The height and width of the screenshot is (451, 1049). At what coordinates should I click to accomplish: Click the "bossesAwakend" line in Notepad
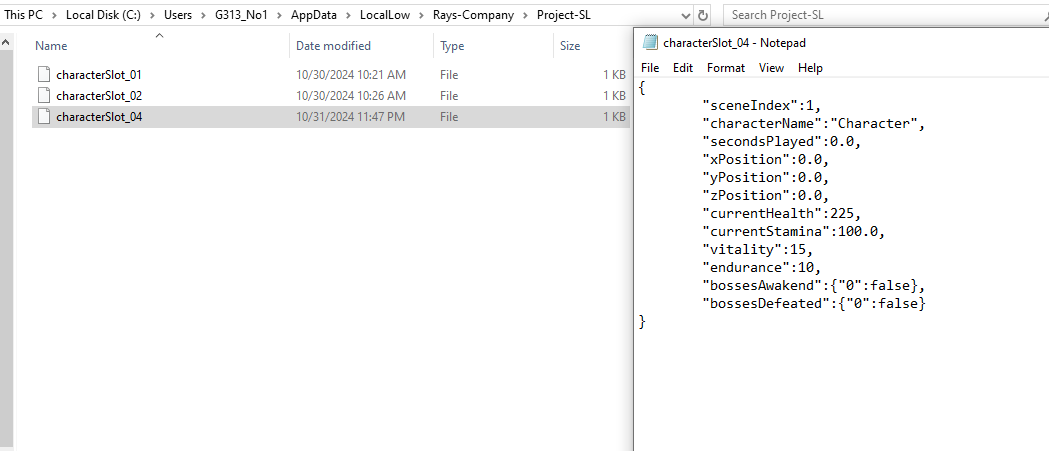coord(814,286)
